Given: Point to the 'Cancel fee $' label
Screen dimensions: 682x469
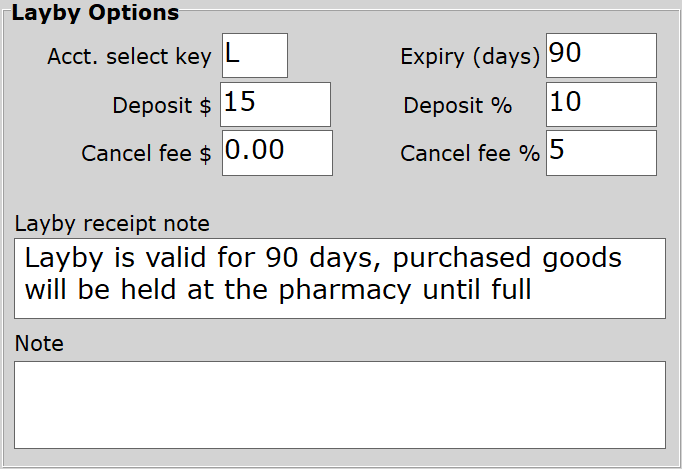Looking at the screenshot, I should coord(148,154).
